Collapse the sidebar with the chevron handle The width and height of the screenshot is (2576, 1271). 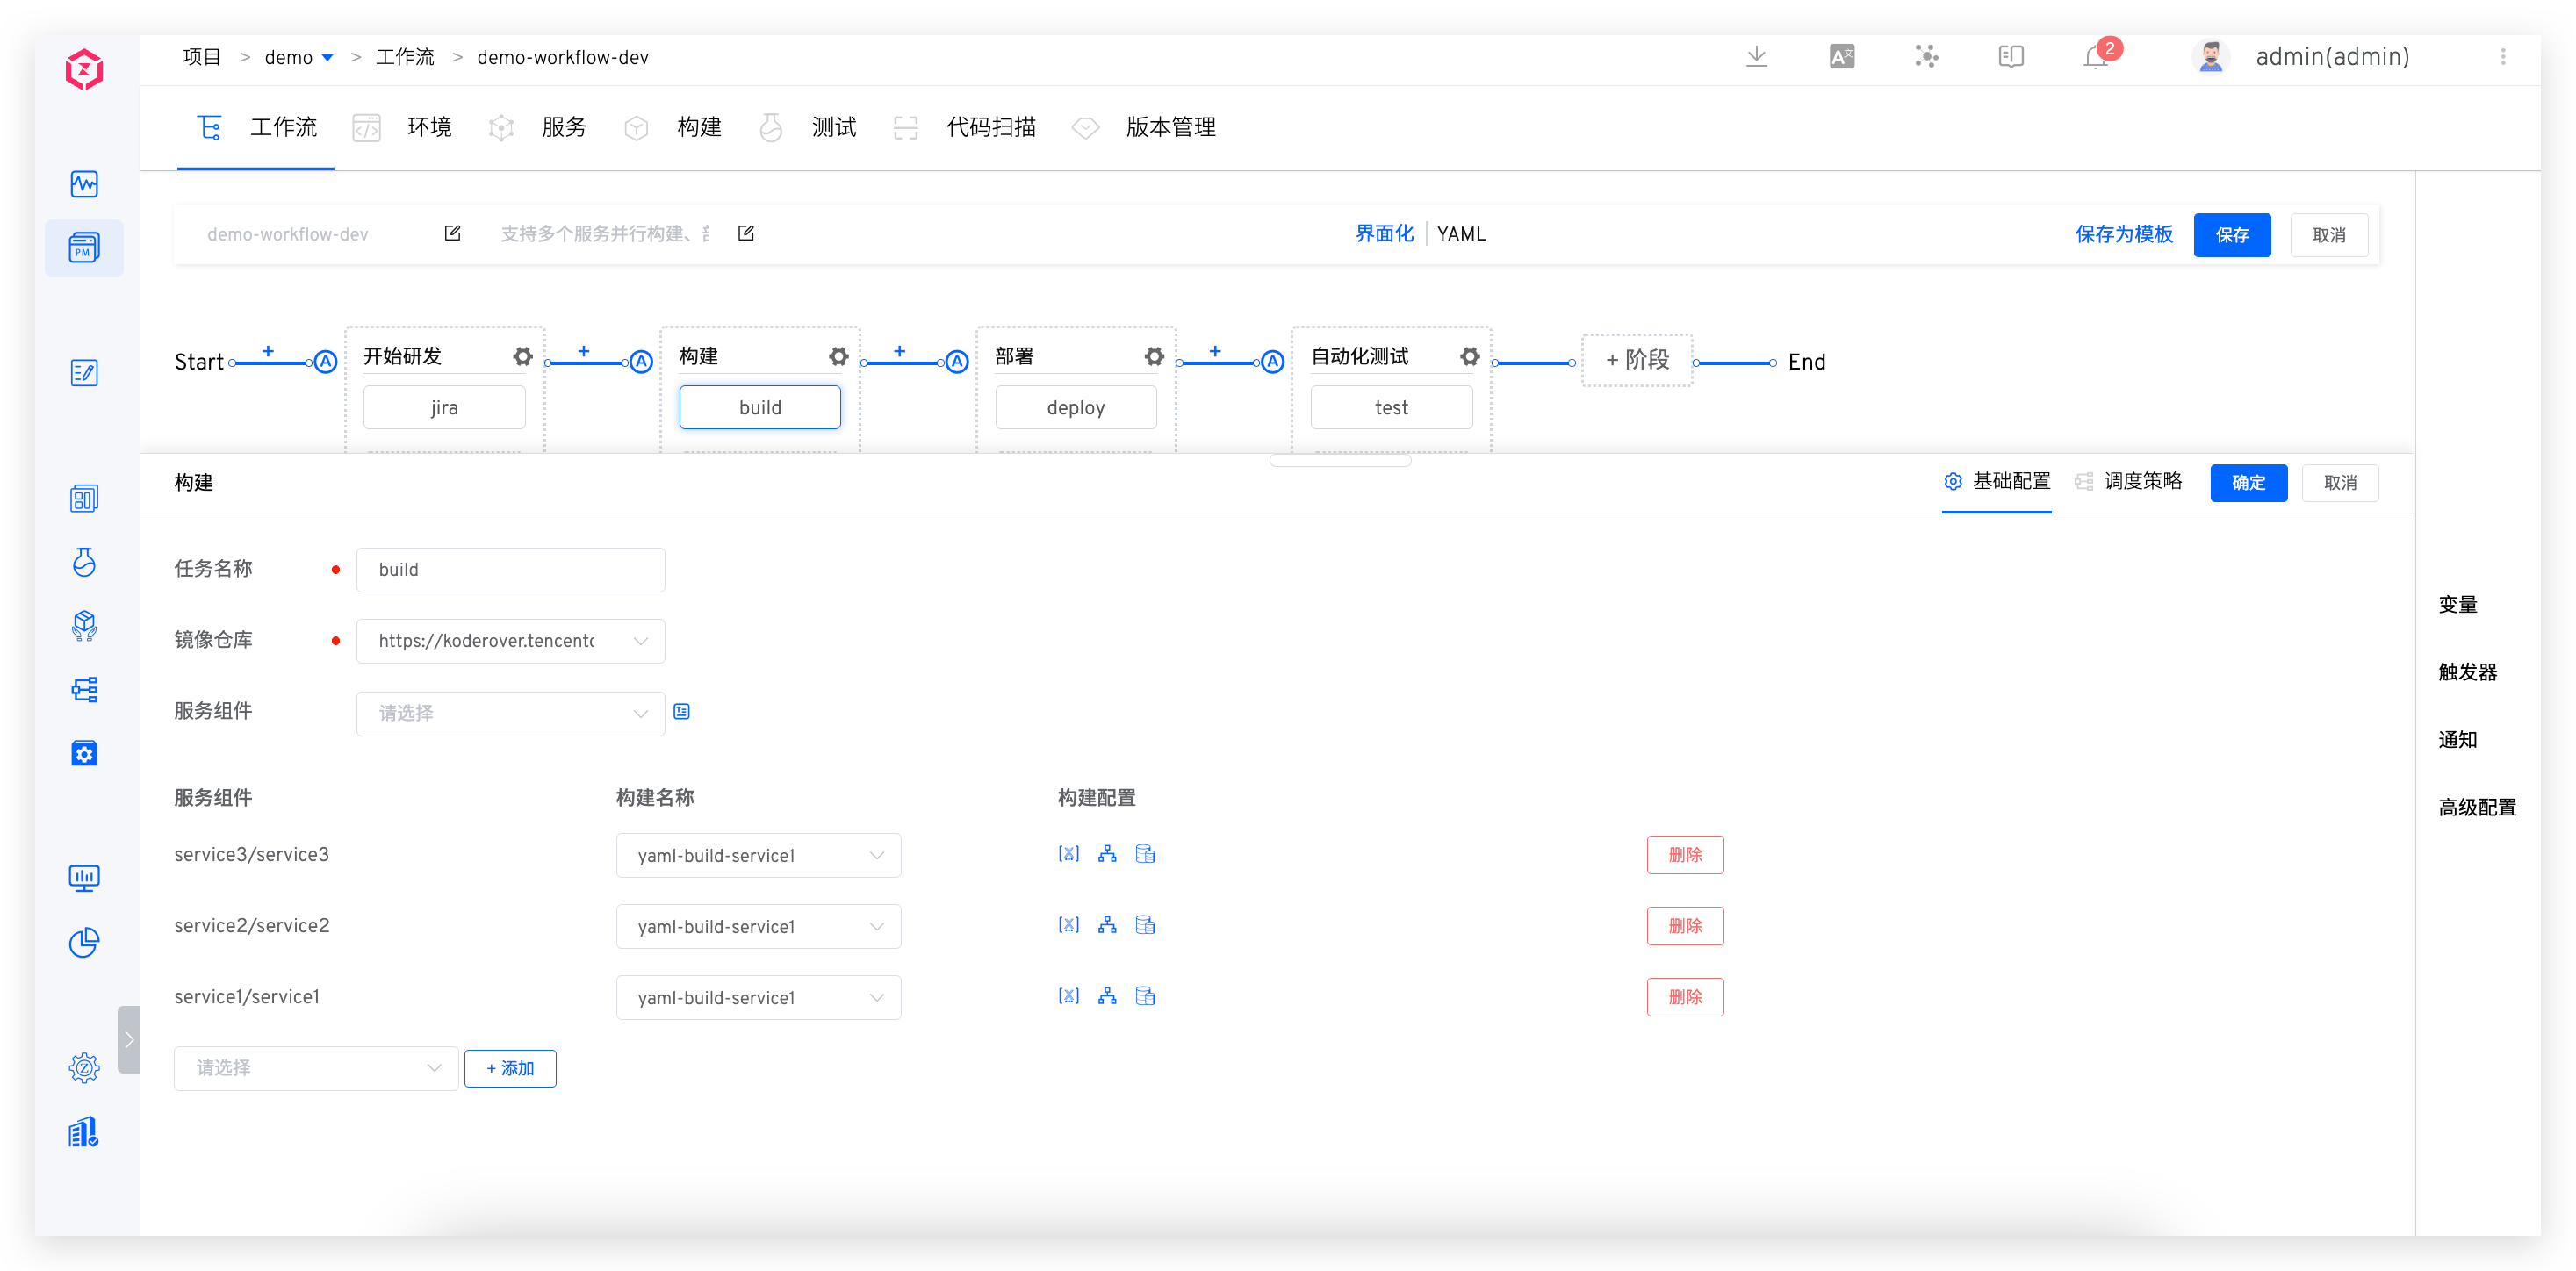[129, 1039]
